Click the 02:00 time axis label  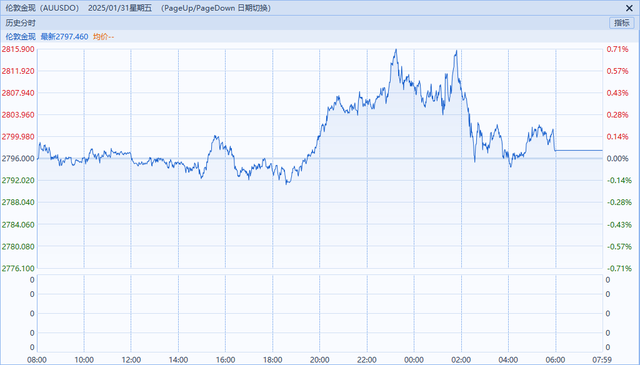pos(461,360)
